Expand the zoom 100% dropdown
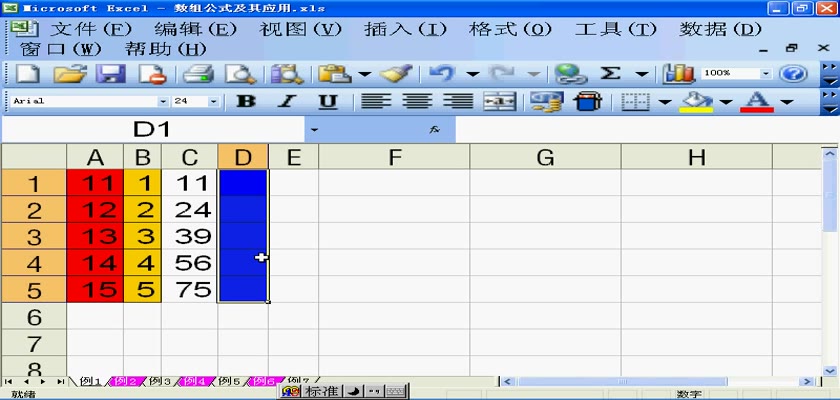Image resolution: width=840 pixels, height=400 pixels. (766, 74)
